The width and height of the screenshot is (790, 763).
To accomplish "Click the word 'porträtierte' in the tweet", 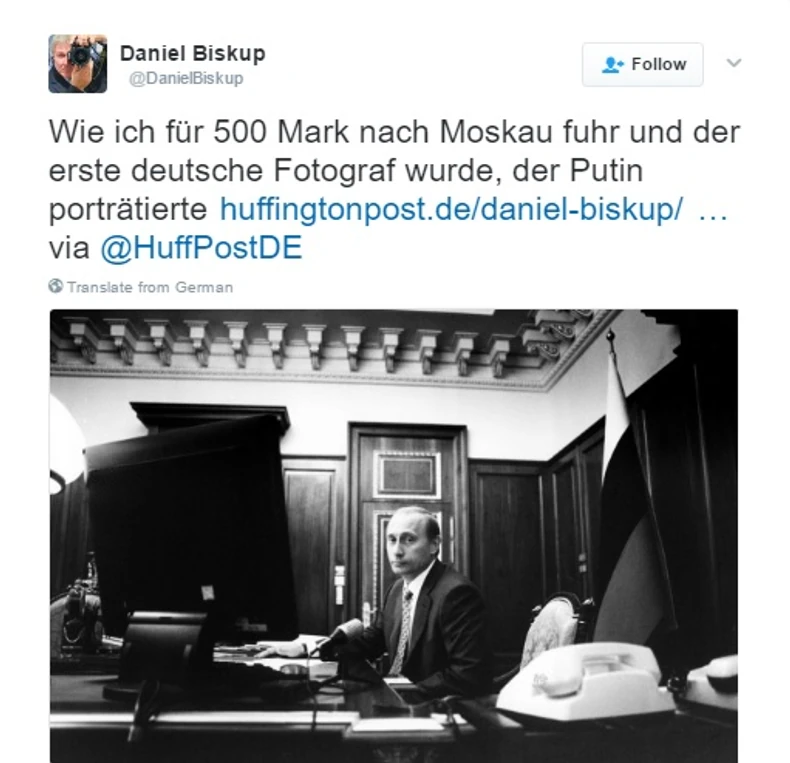I will [x=128, y=209].
